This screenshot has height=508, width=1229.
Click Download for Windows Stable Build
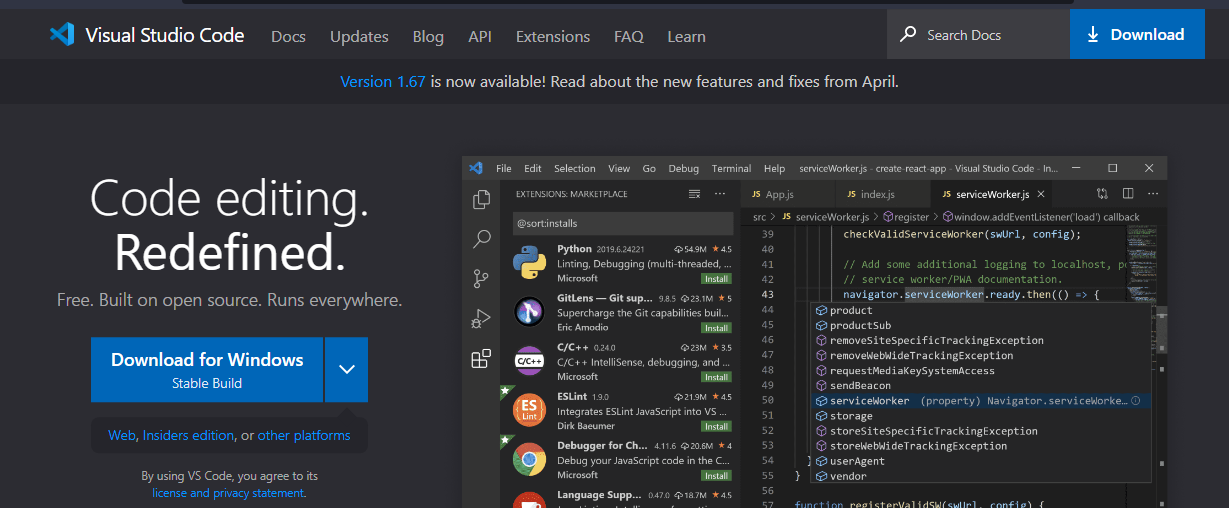pyautogui.click(x=207, y=369)
